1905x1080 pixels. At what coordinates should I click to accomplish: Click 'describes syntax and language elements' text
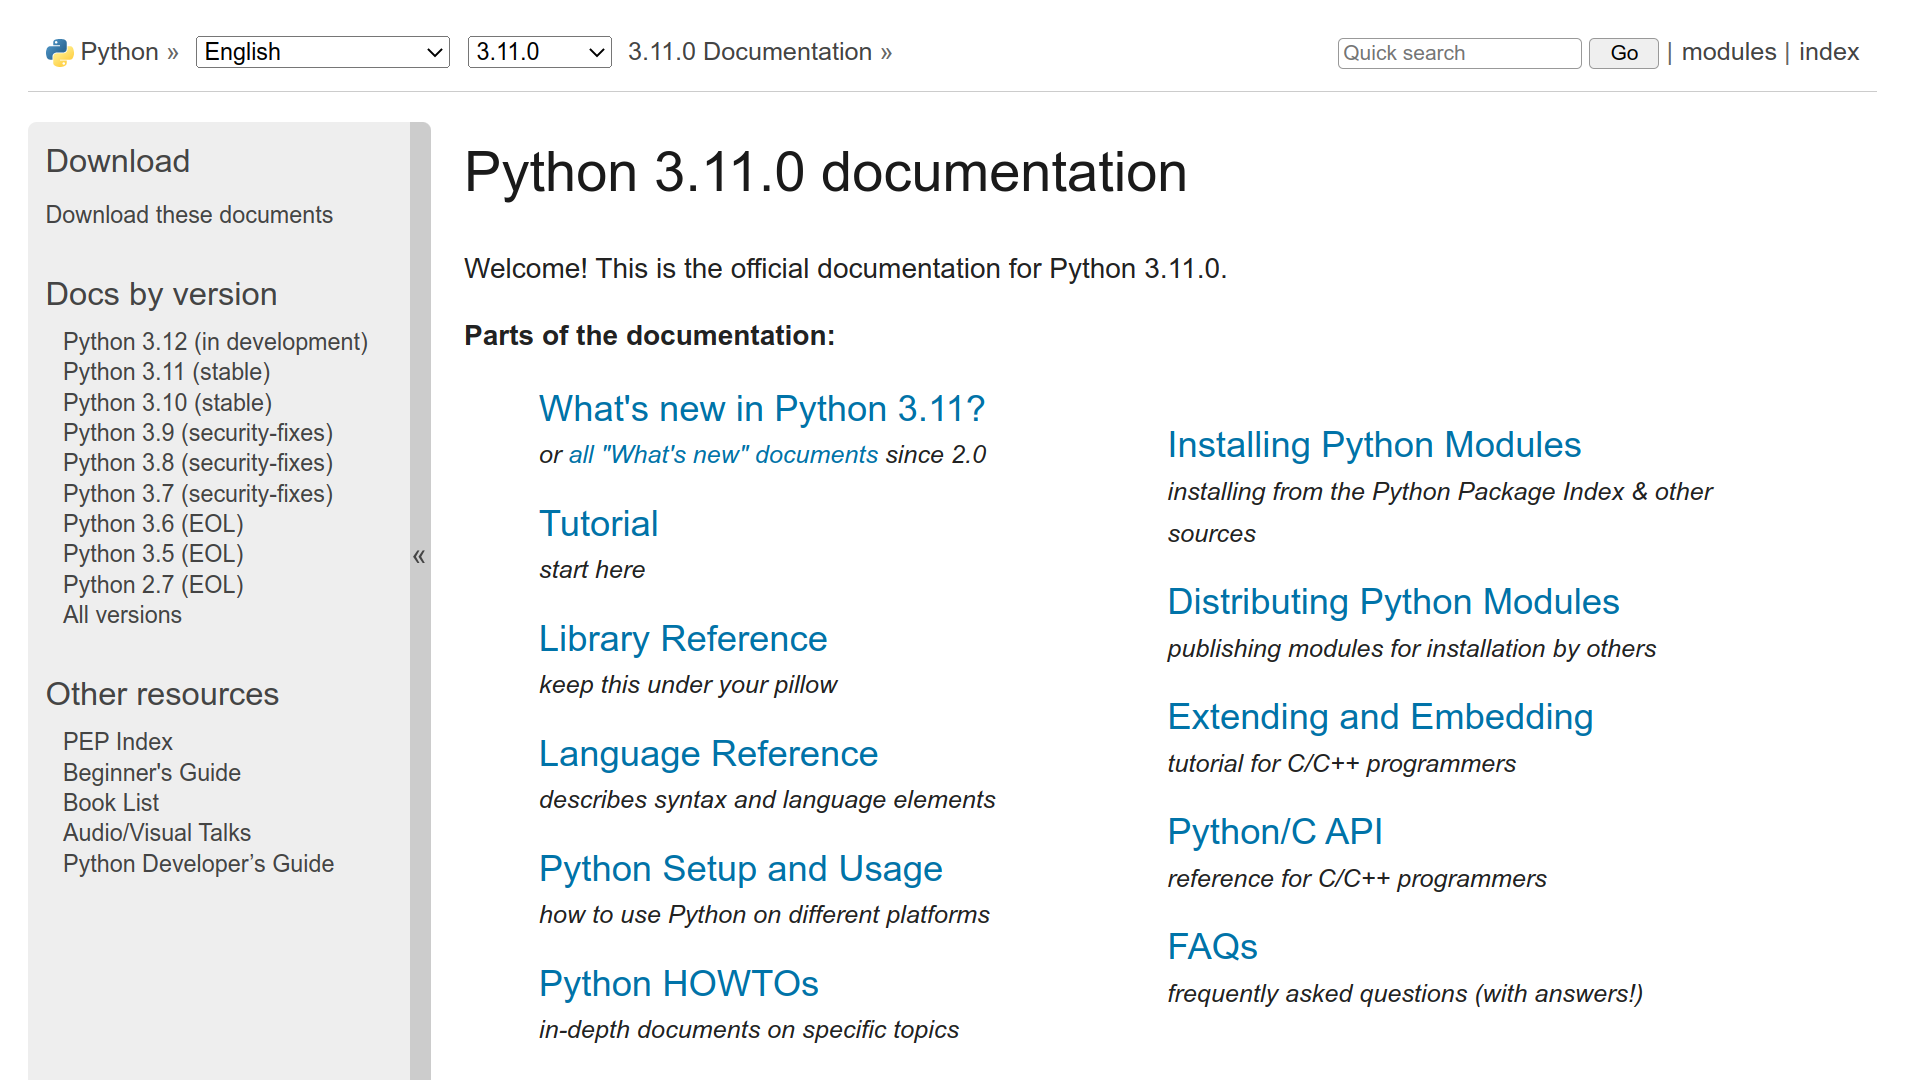tap(767, 800)
